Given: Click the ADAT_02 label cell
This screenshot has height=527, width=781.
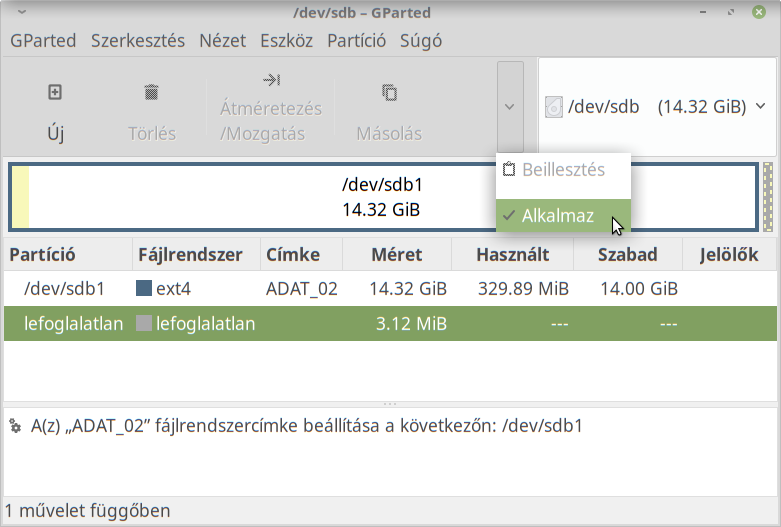Looking at the screenshot, I should [x=301, y=288].
